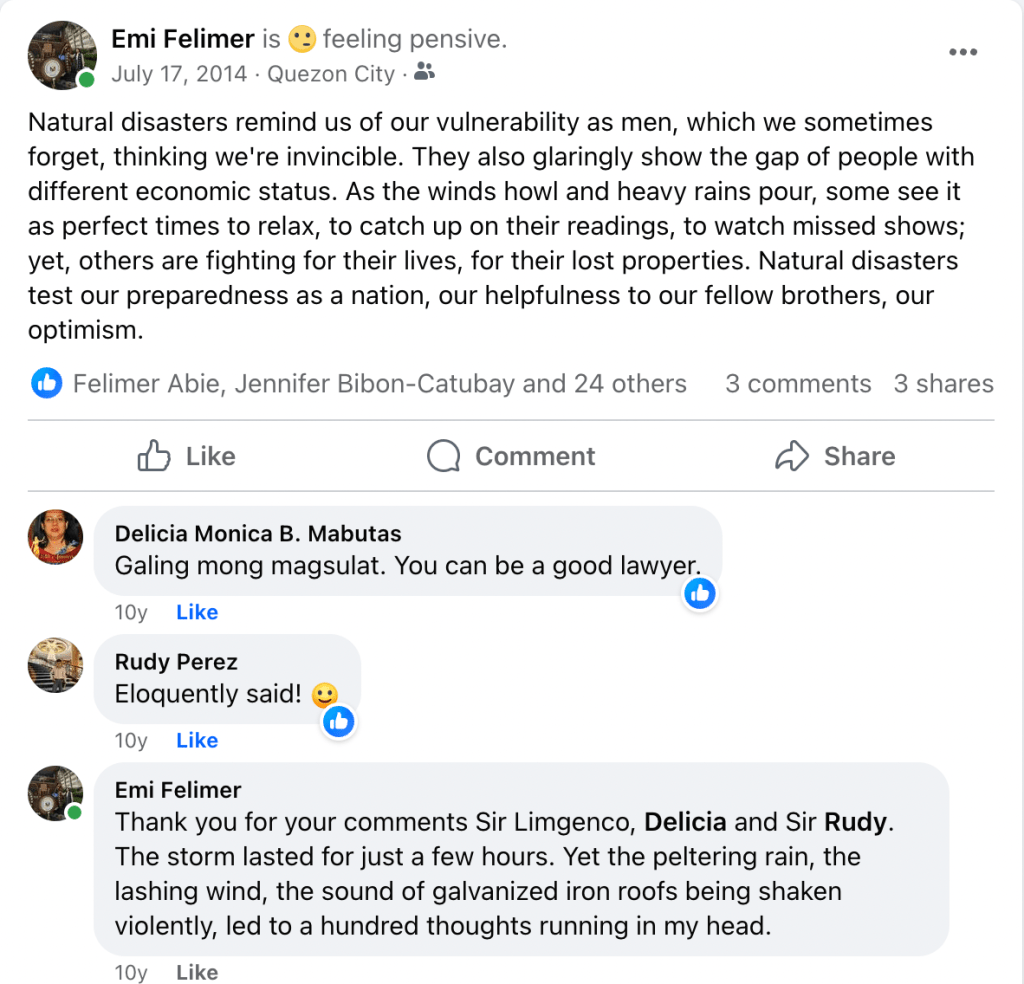
Task: Click like reaction badge on Rudy's comment
Action: pyautogui.click(x=339, y=722)
